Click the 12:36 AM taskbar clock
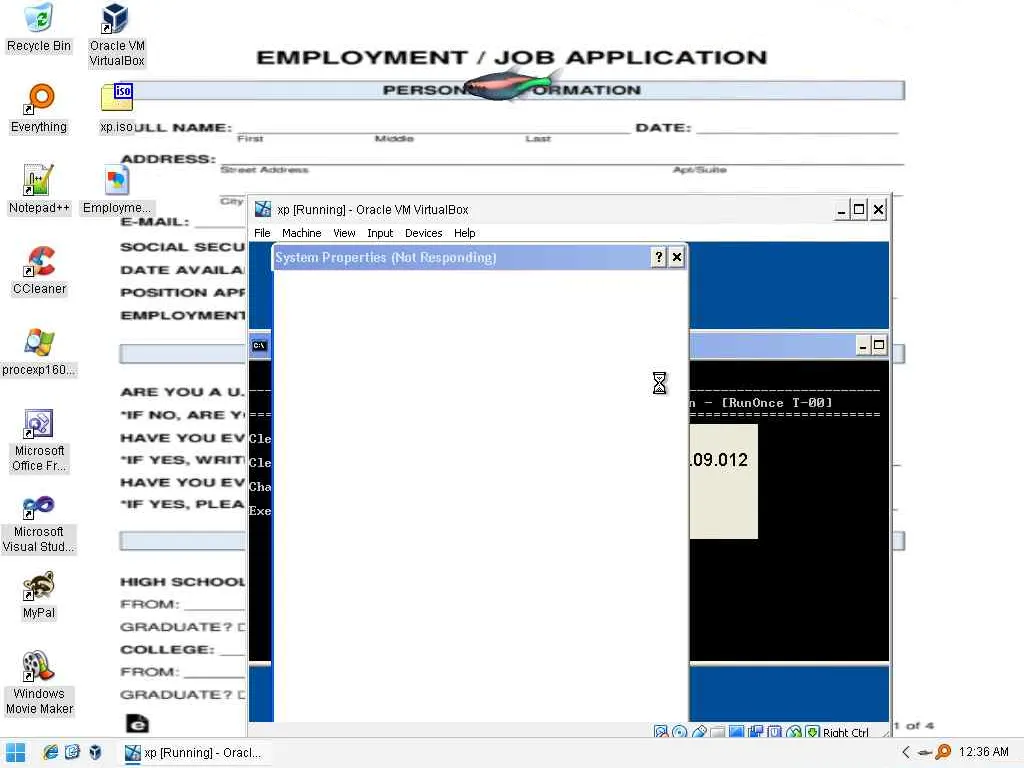 point(984,752)
